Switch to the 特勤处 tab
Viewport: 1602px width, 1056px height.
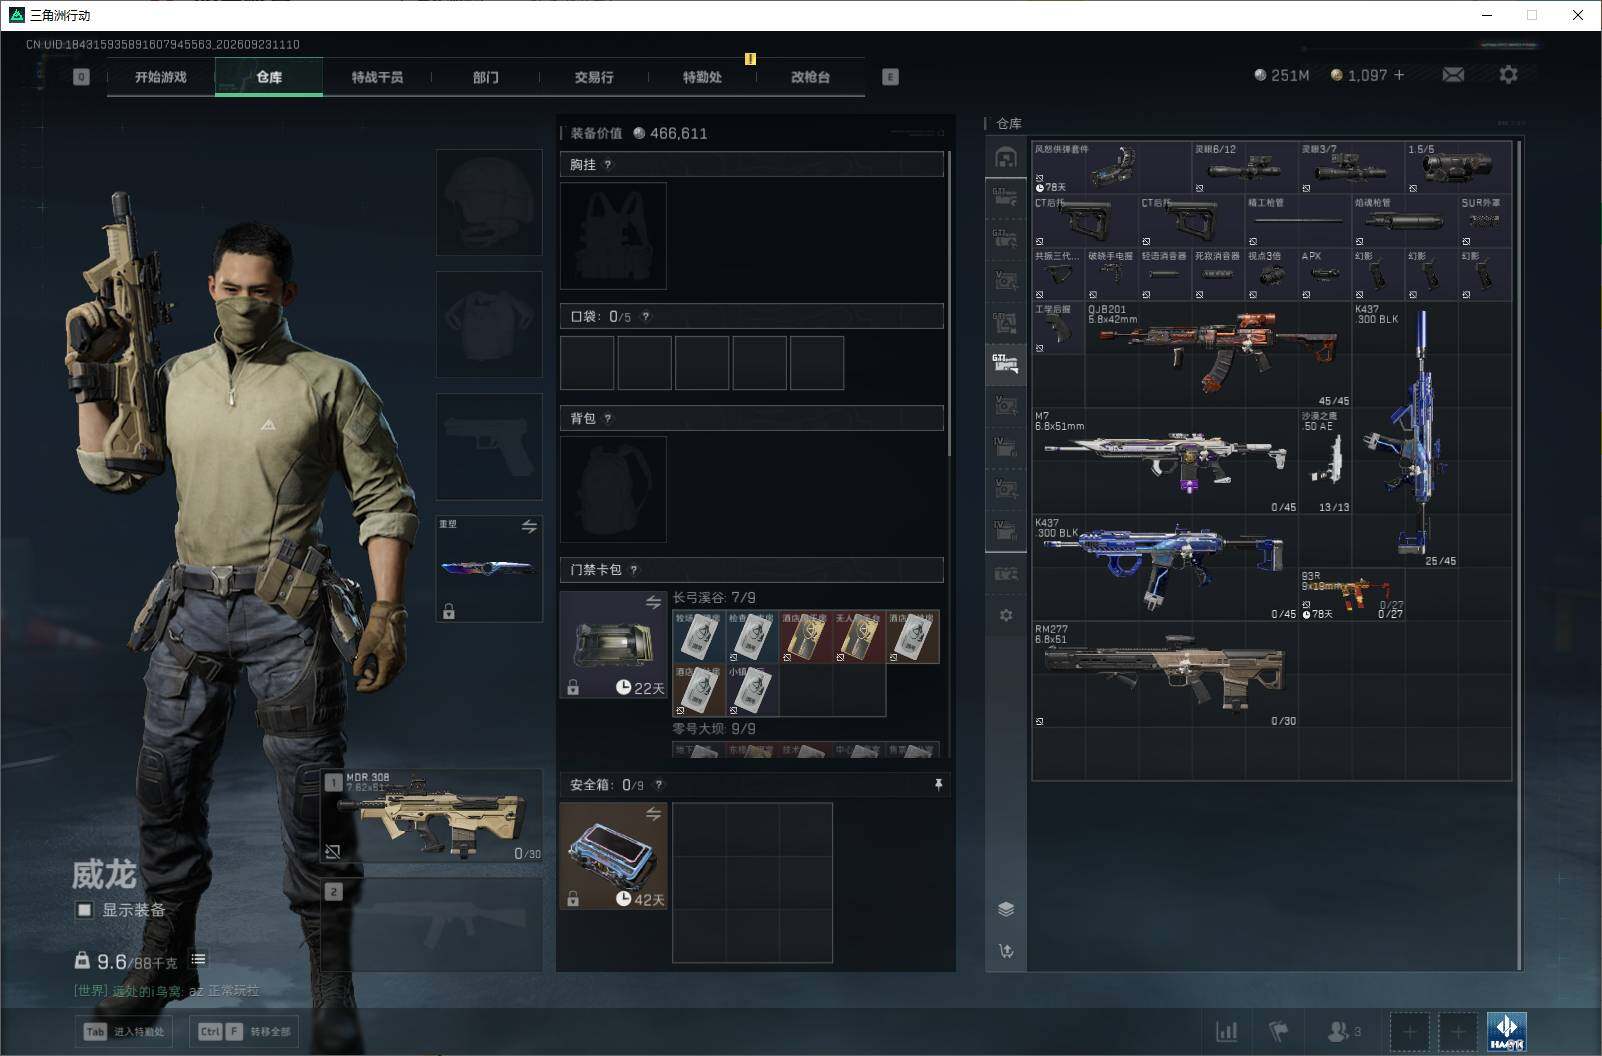702,77
